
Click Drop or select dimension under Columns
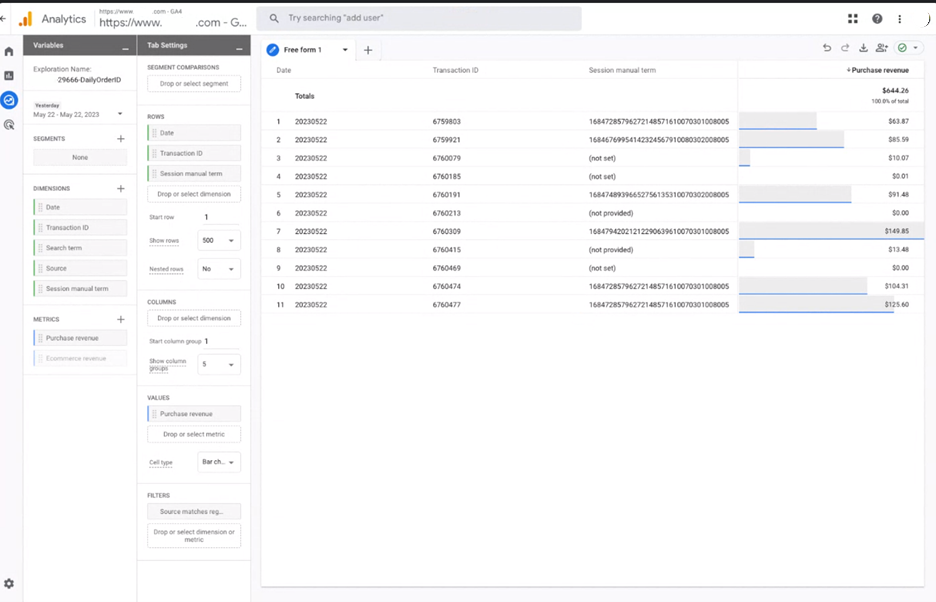tap(194, 318)
